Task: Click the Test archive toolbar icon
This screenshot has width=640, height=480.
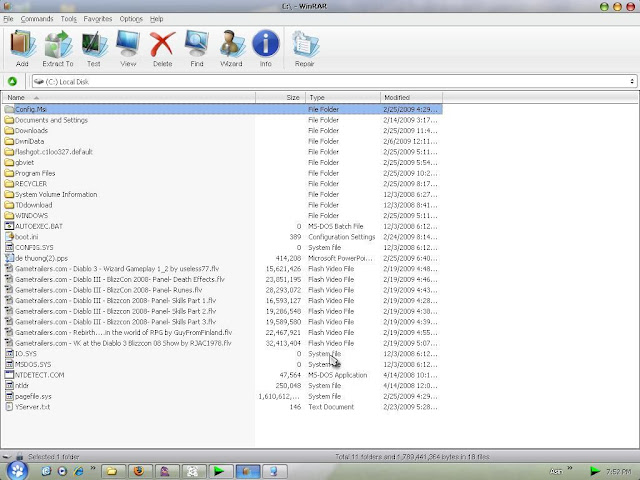Action: (94, 44)
